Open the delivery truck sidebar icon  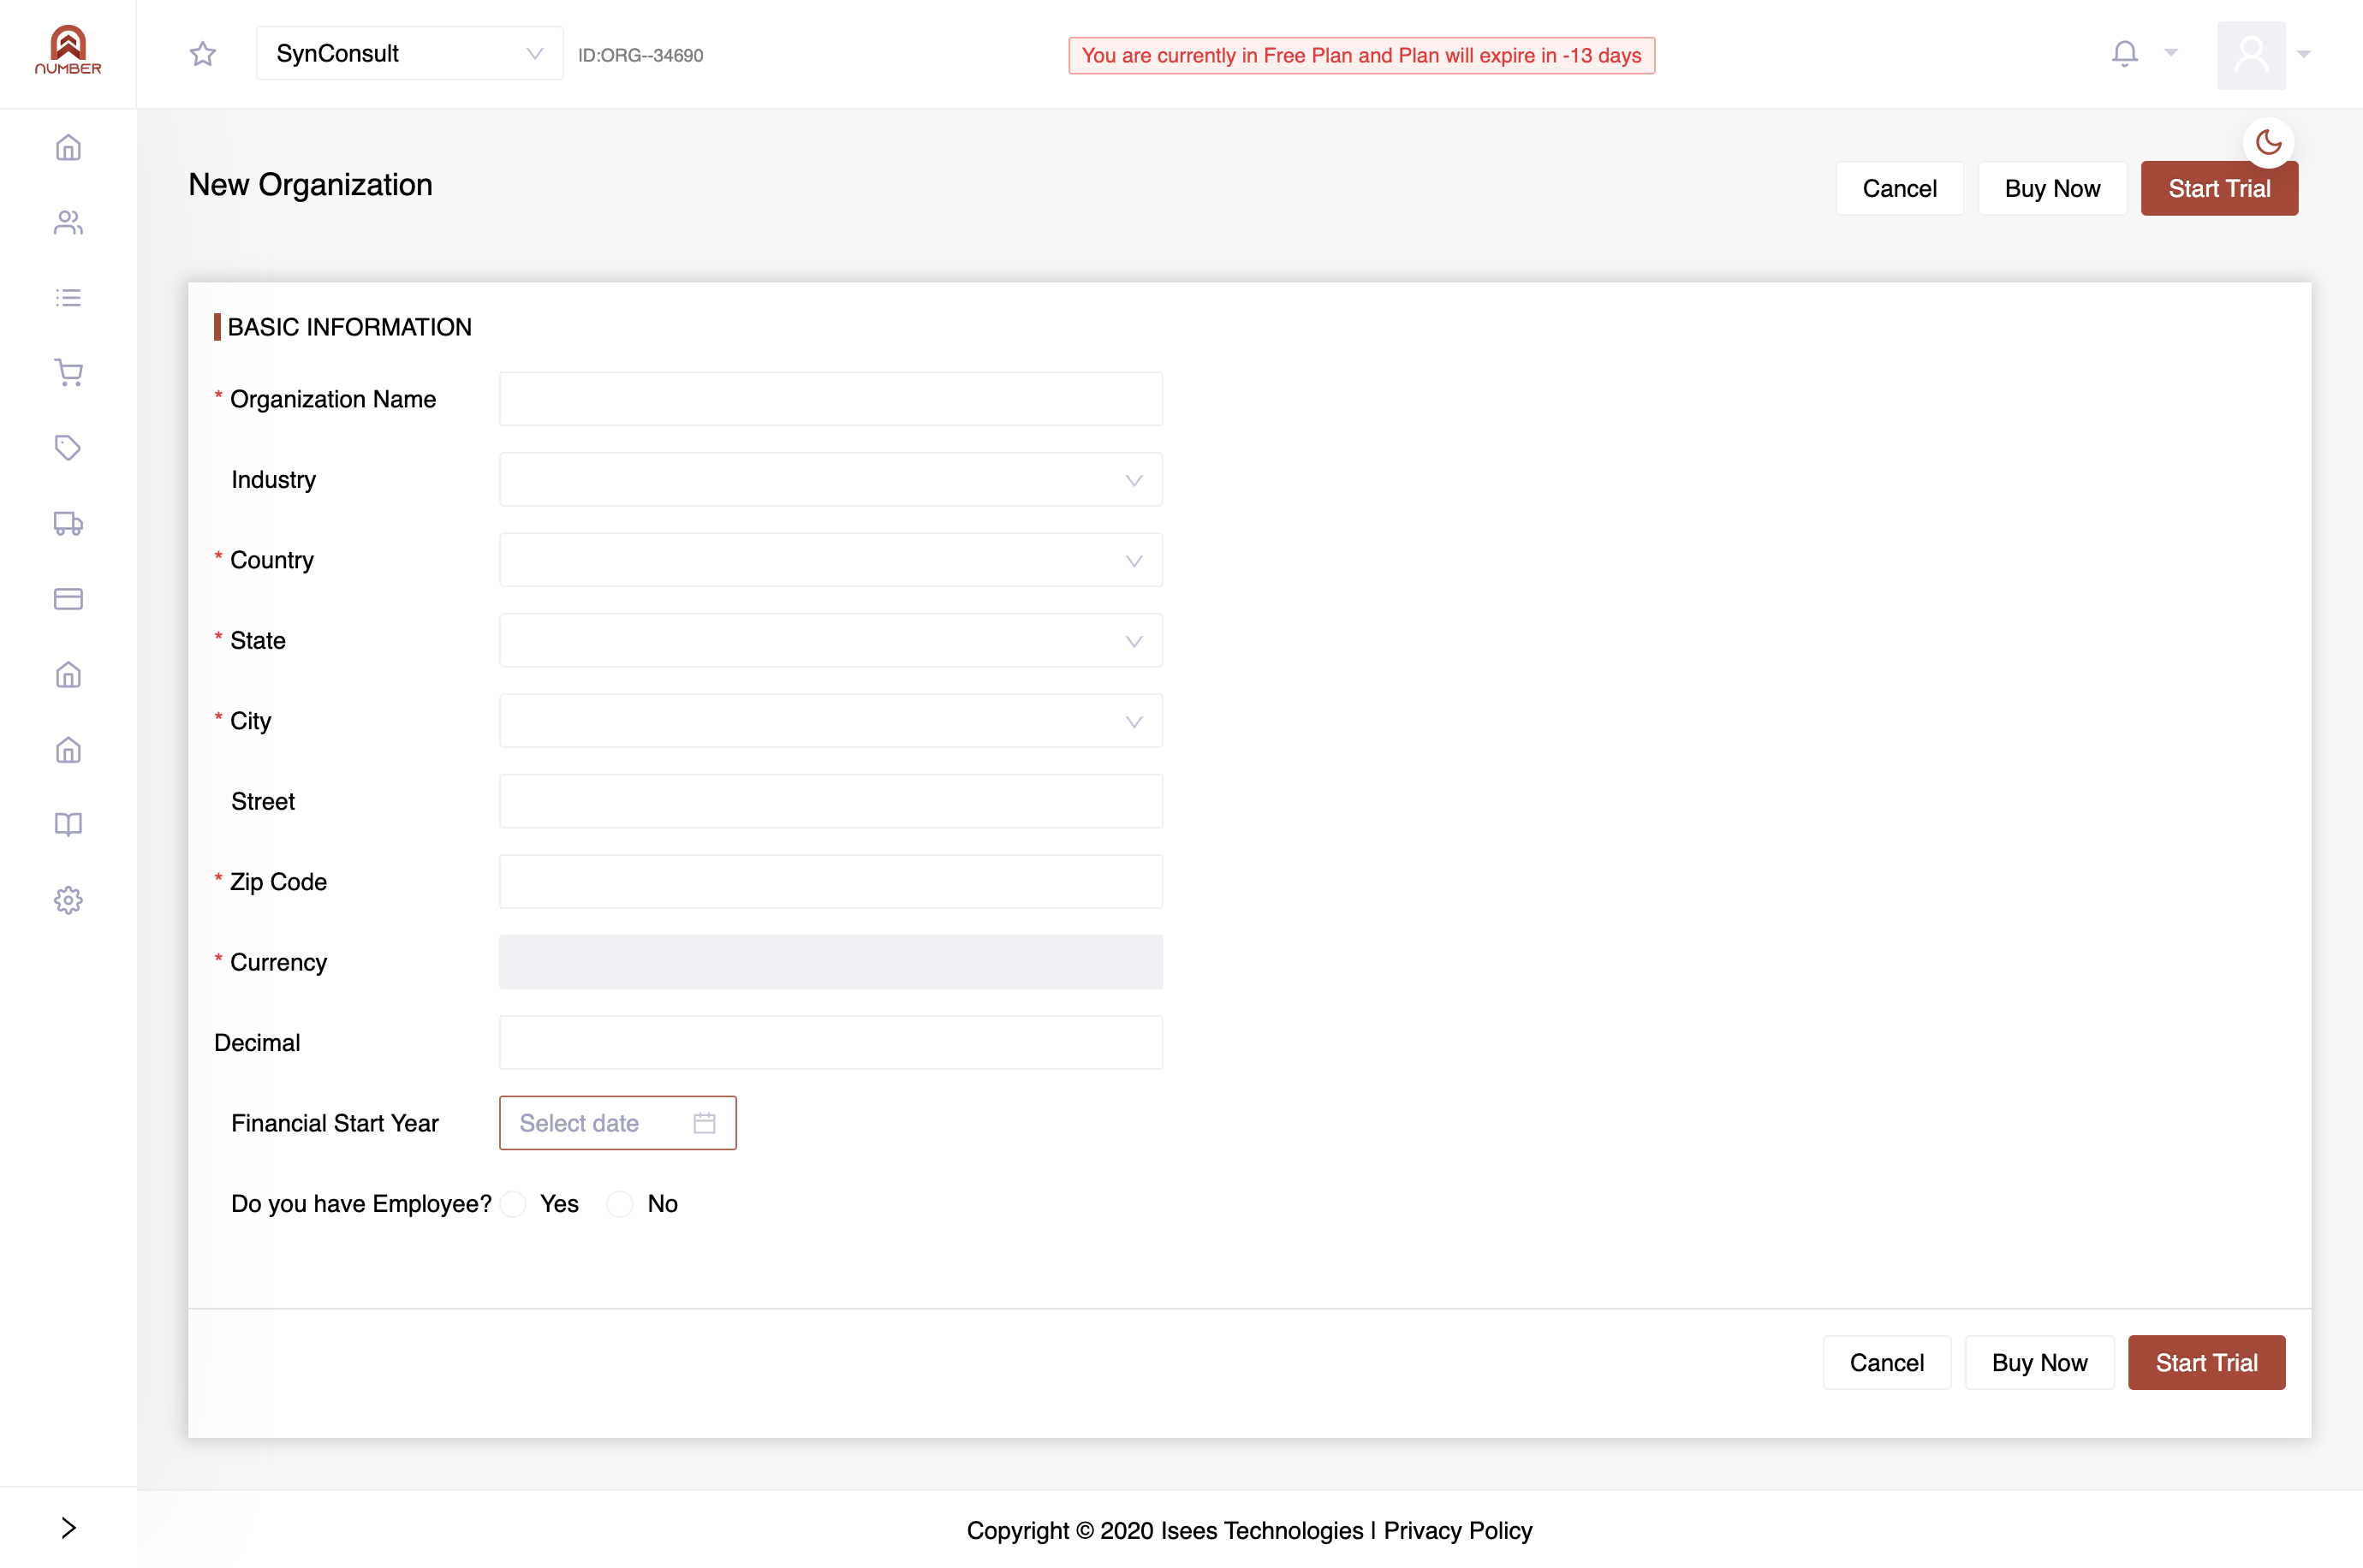click(x=68, y=523)
